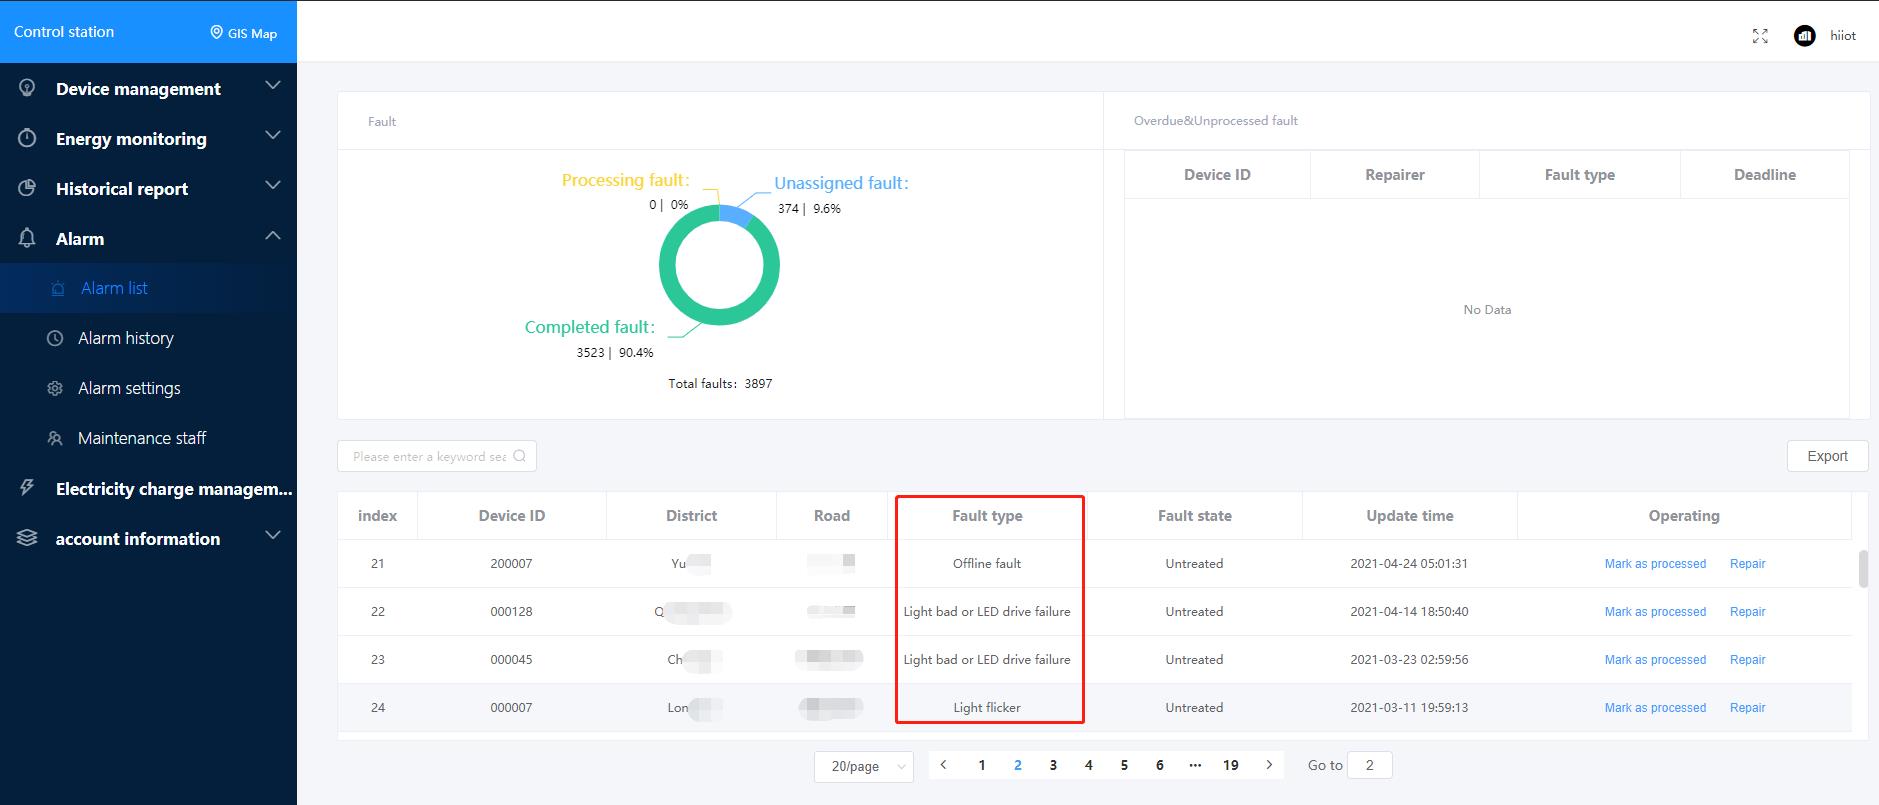Click the Light flicker cell
1879x805 pixels.
coord(987,708)
